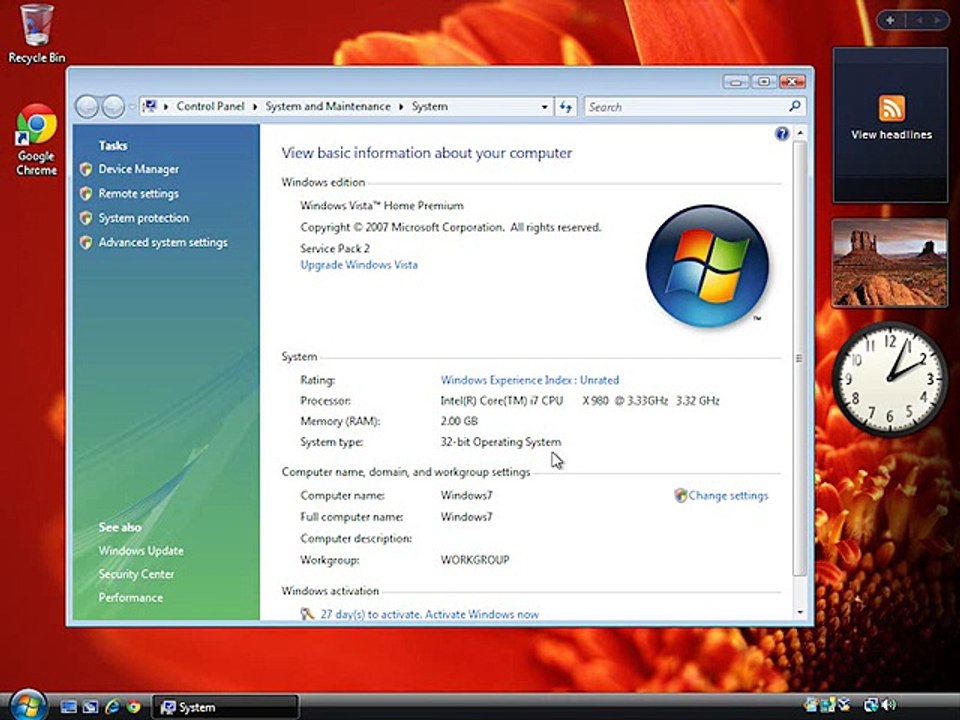The width and height of the screenshot is (960, 720).
Task: Click in the Search input field
Action: click(x=686, y=107)
